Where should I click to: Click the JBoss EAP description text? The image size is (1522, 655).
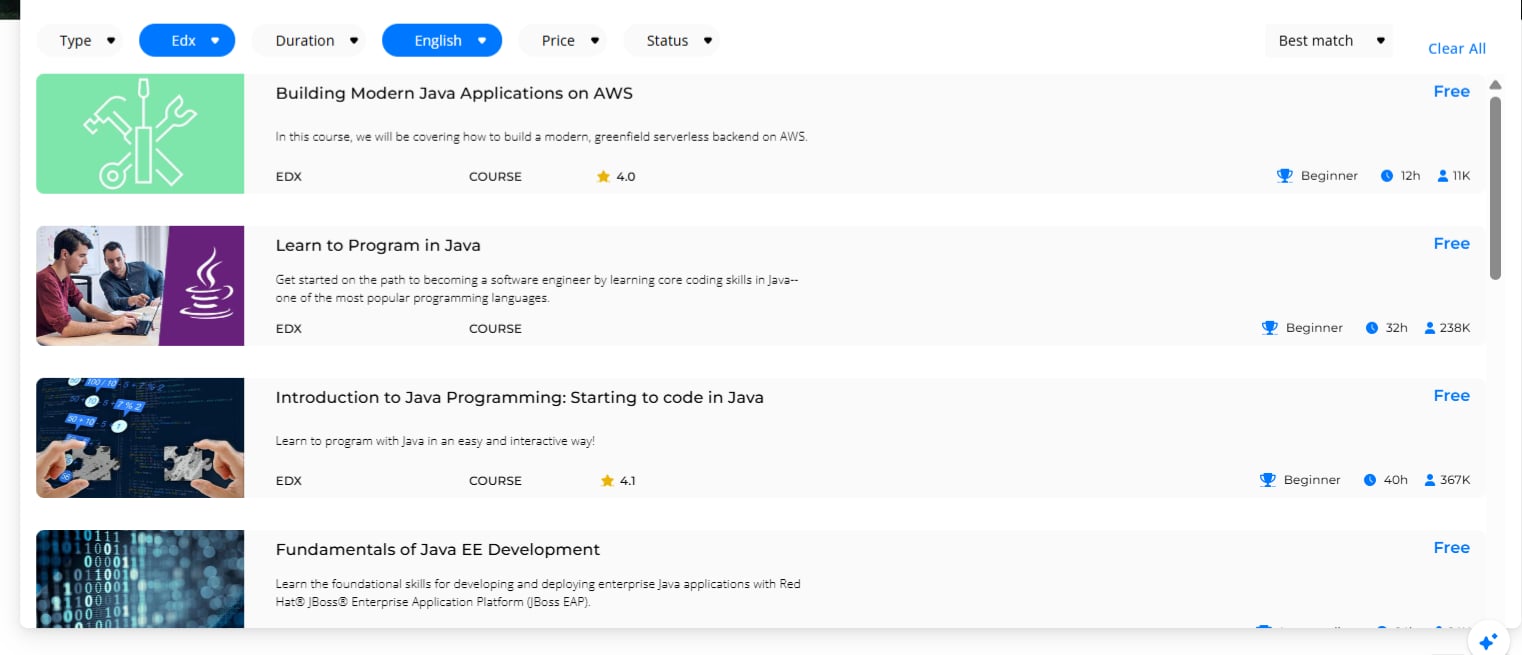point(538,593)
